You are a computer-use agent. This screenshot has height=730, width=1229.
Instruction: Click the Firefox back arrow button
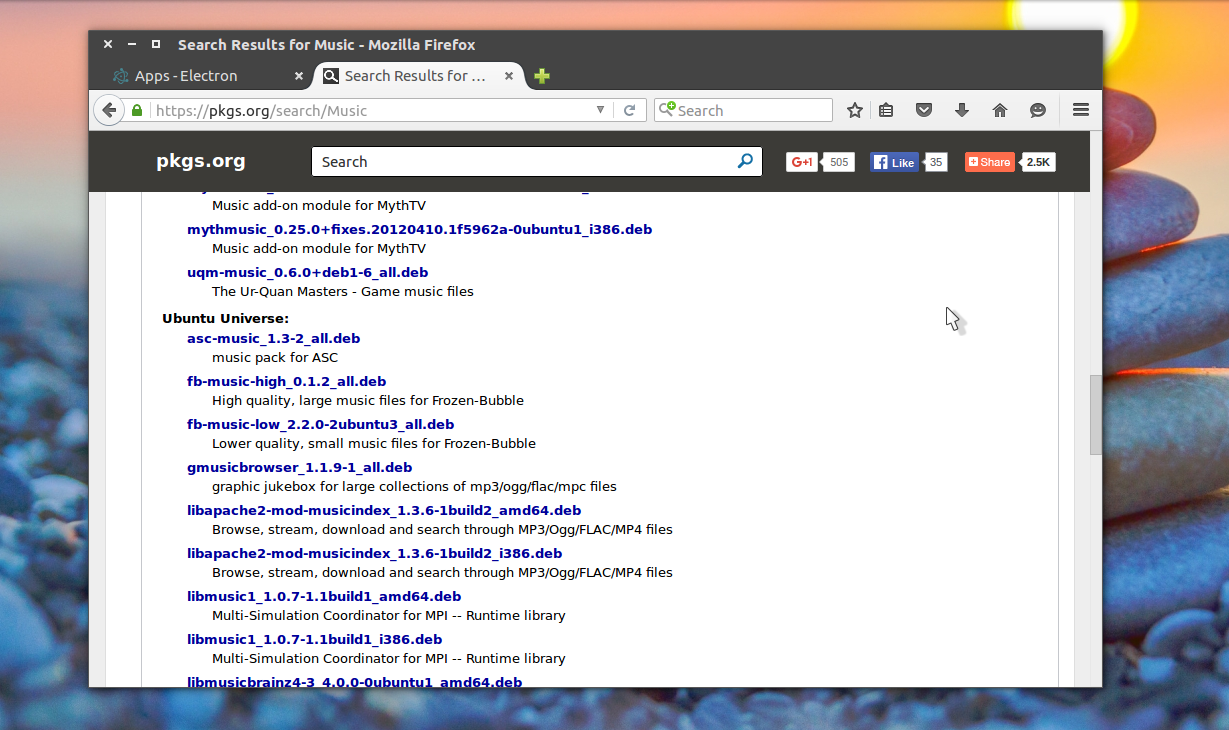109,110
